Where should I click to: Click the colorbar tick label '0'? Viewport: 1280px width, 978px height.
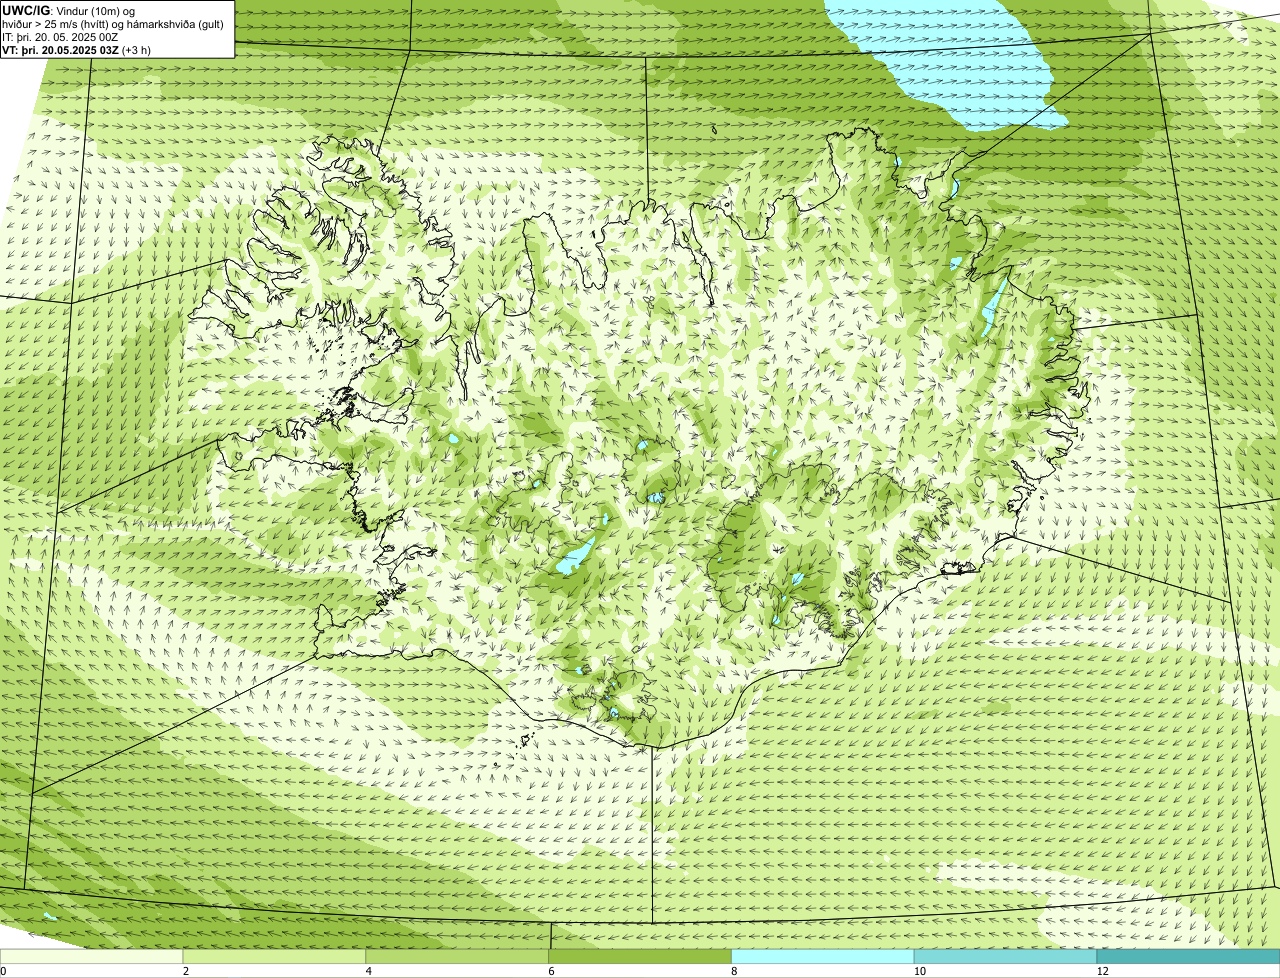point(3,971)
